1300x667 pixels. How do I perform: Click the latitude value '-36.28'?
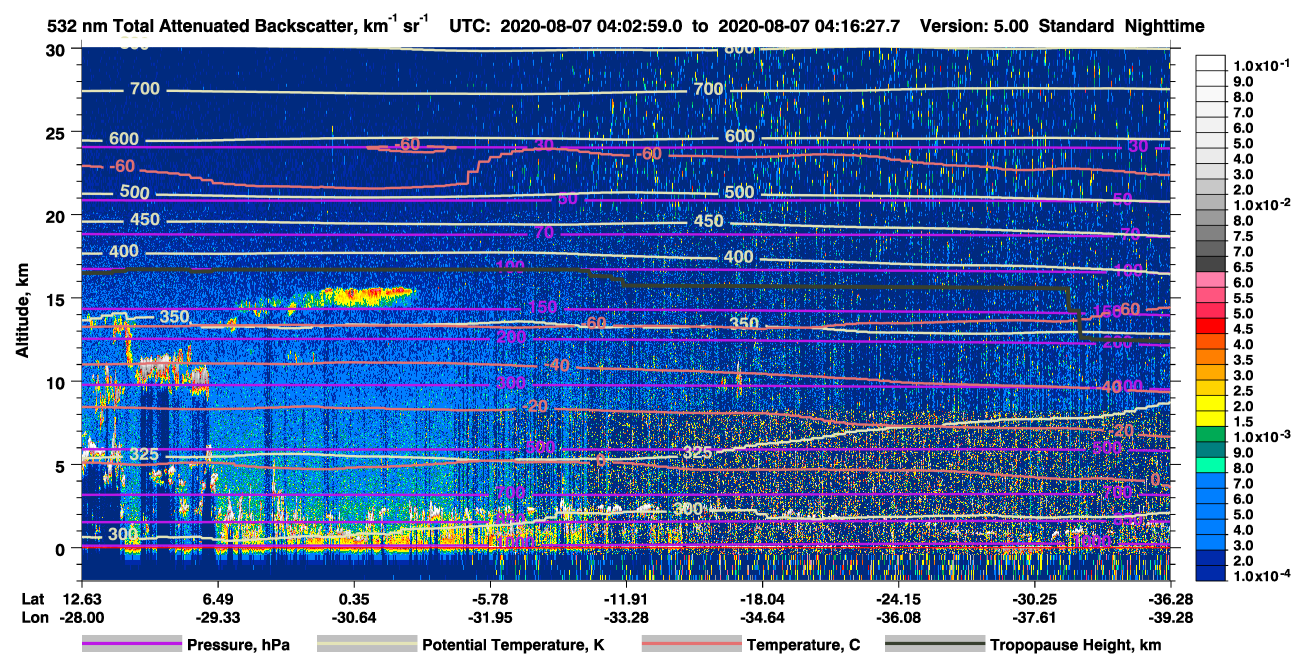1171,599
